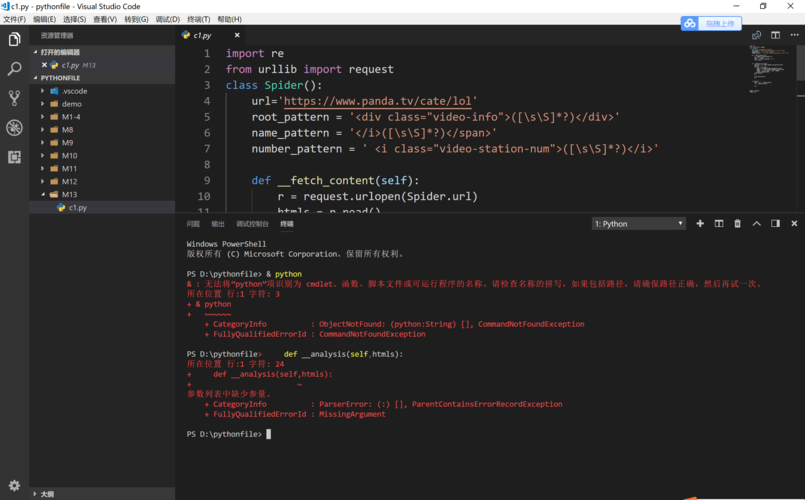Expand the M8 folder

(x=43, y=129)
